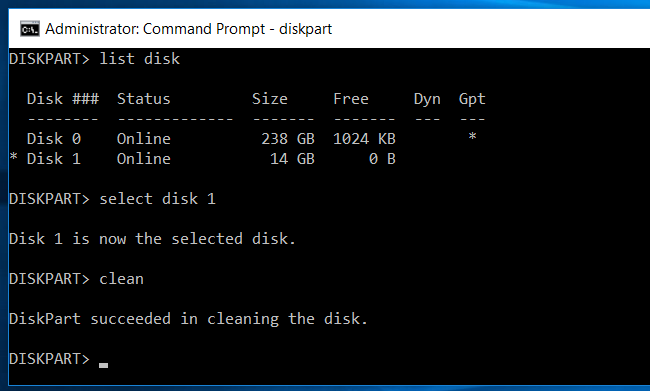Click the 'Size' column header

click(270, 99)
